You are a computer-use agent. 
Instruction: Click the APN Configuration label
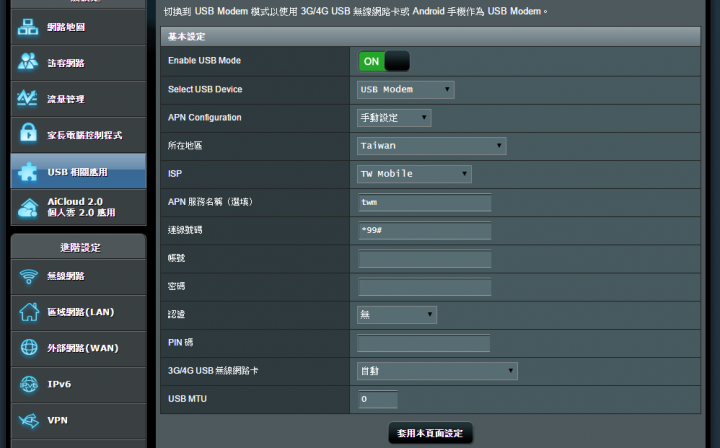(x=204, y=118)
